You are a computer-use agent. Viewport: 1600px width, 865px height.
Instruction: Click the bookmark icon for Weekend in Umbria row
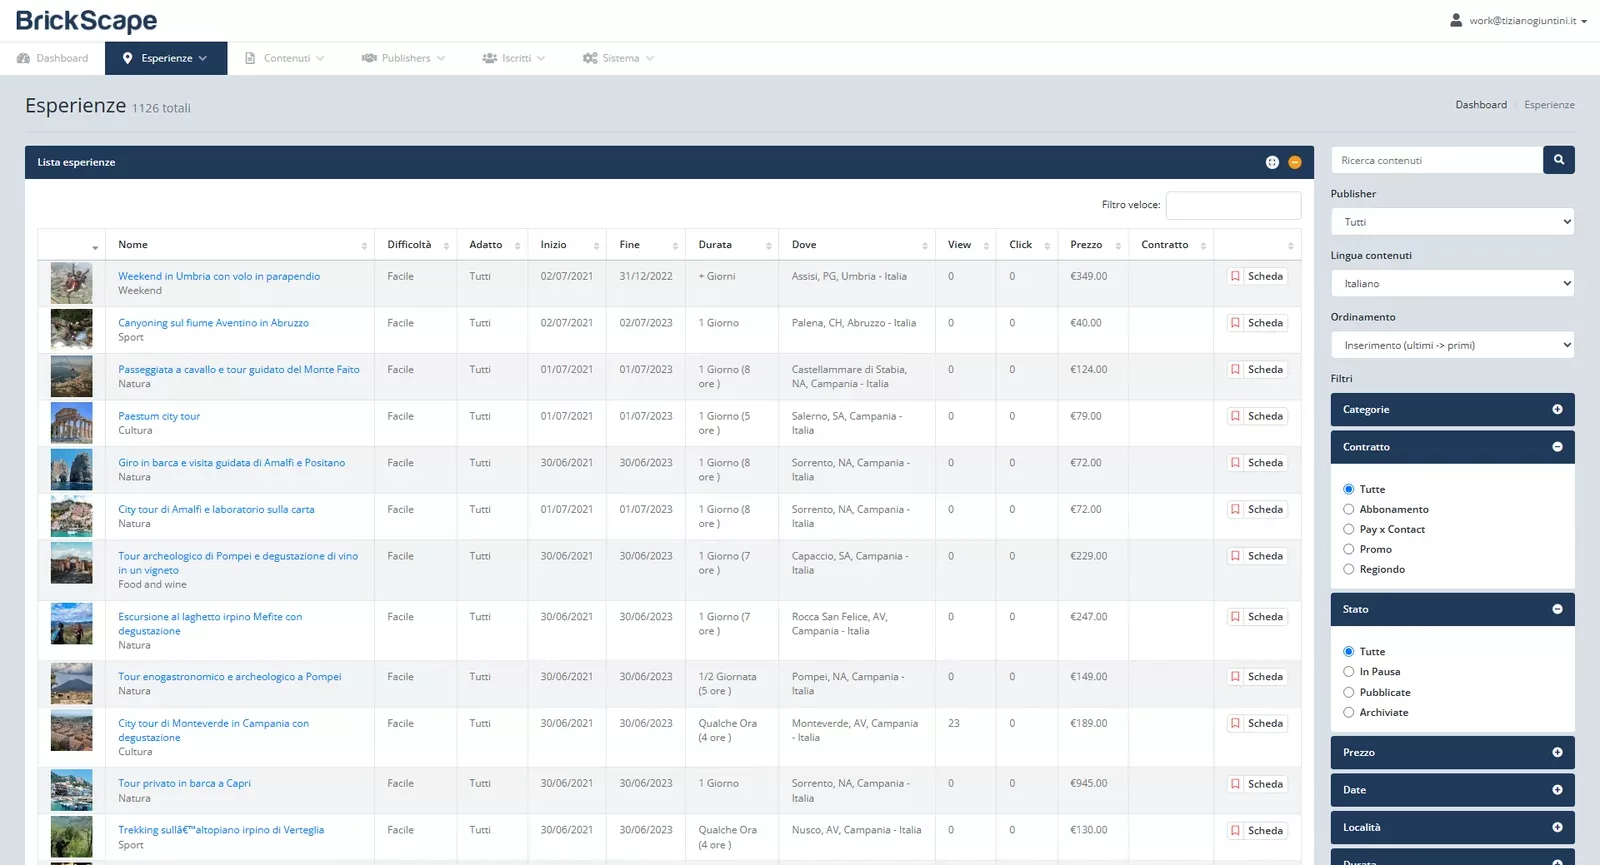1236,276
